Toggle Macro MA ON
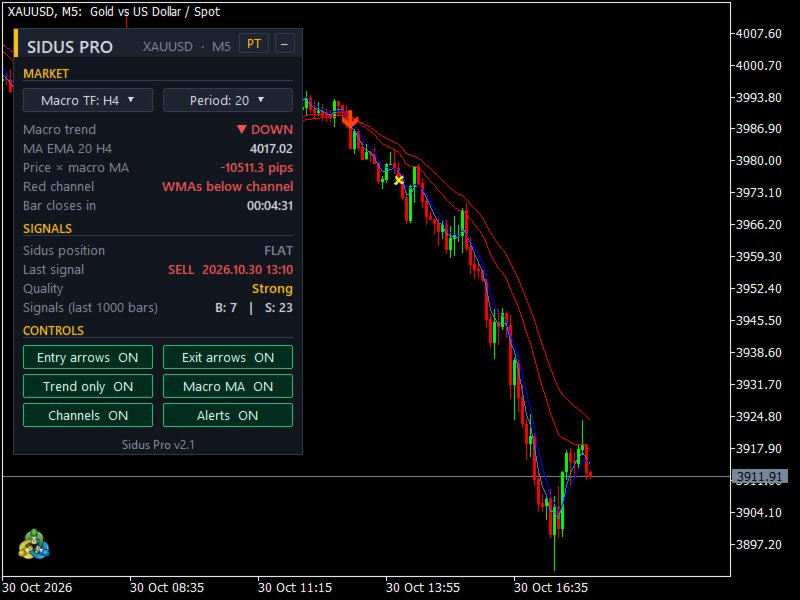The image size is (800, 600). tap(228, 386)
